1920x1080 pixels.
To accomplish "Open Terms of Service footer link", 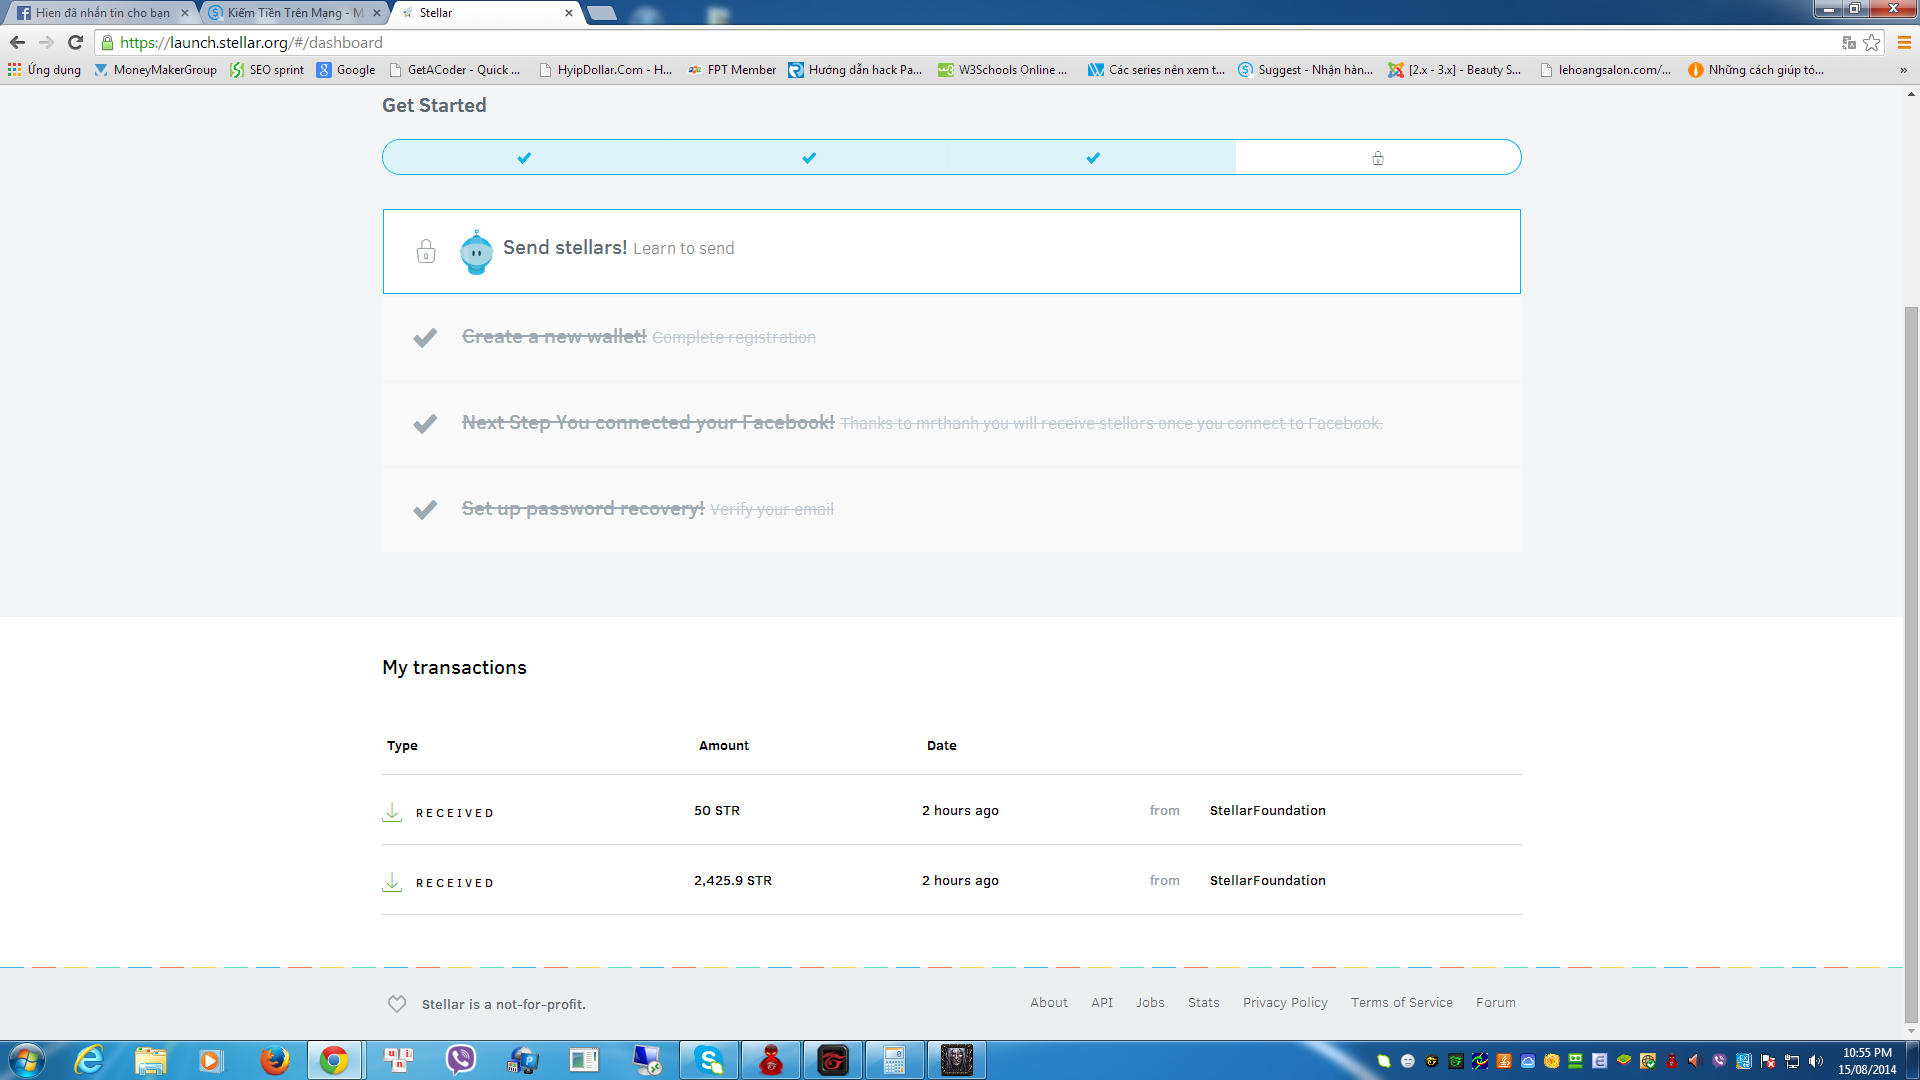I will [x=1401, y=1003].
